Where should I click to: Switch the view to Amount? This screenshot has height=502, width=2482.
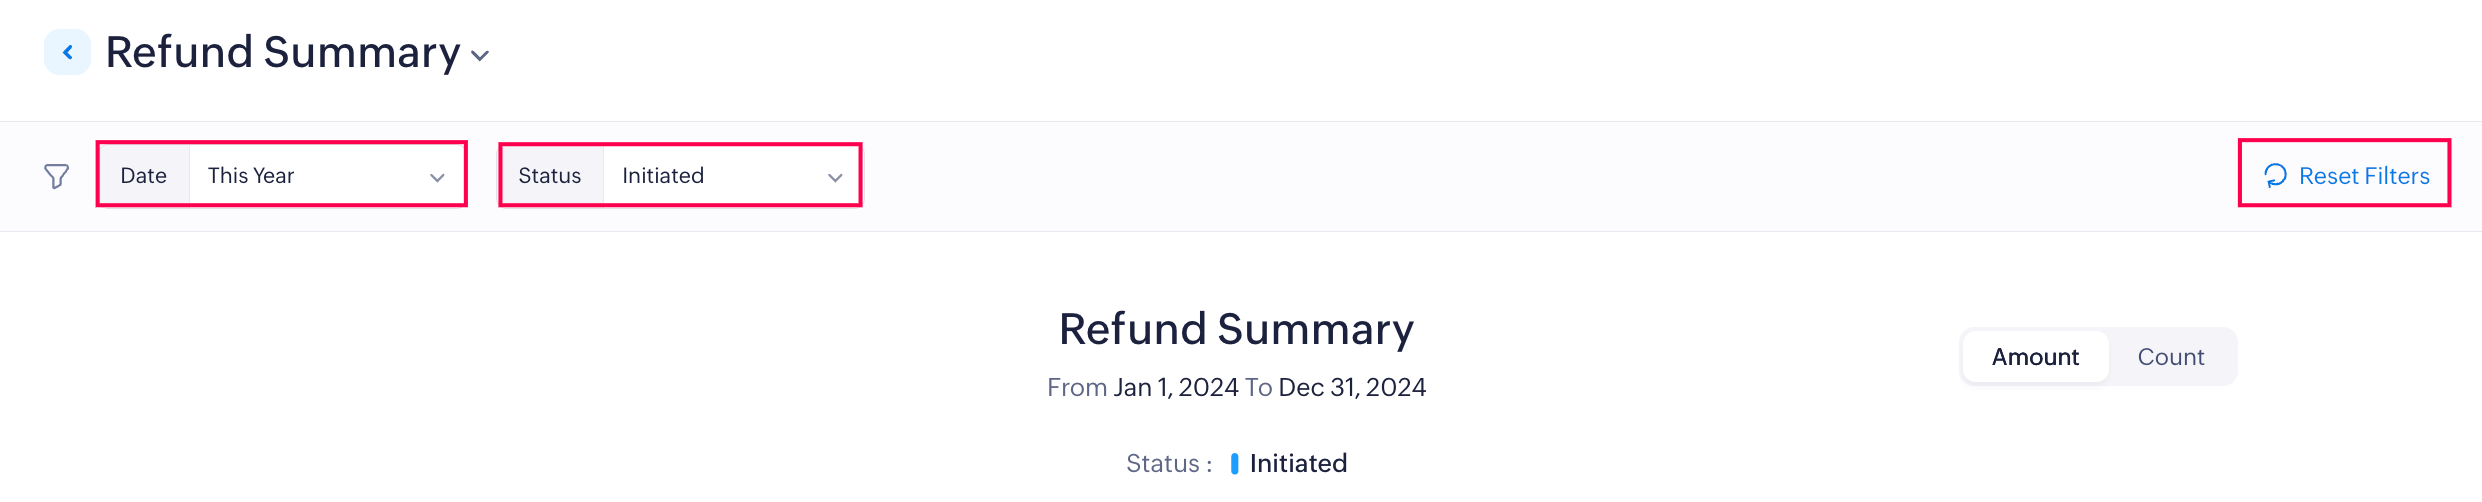2035,357
